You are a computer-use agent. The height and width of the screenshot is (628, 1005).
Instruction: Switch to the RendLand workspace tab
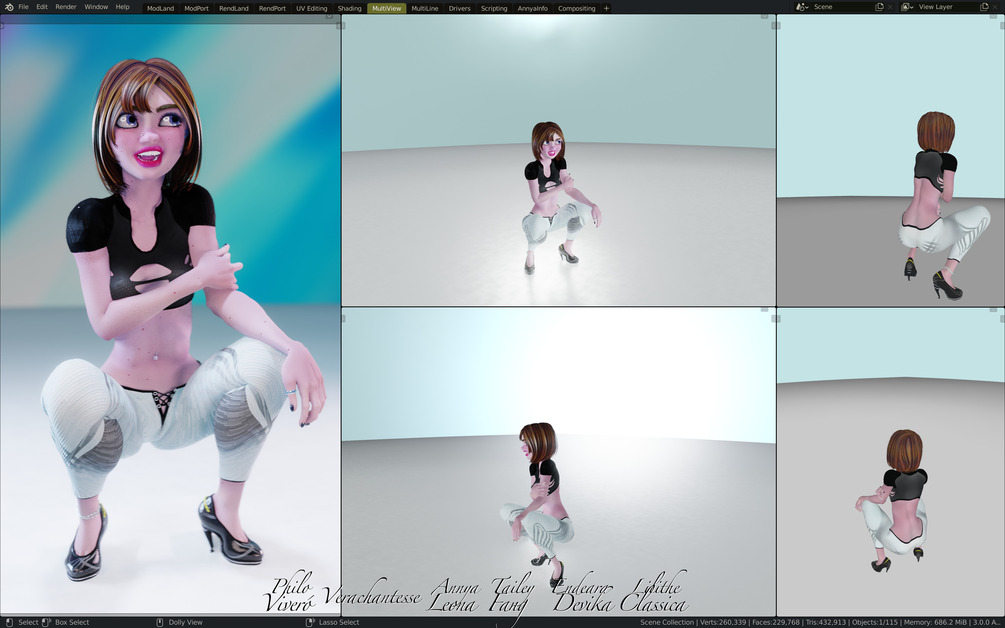(x=233, y=8)
